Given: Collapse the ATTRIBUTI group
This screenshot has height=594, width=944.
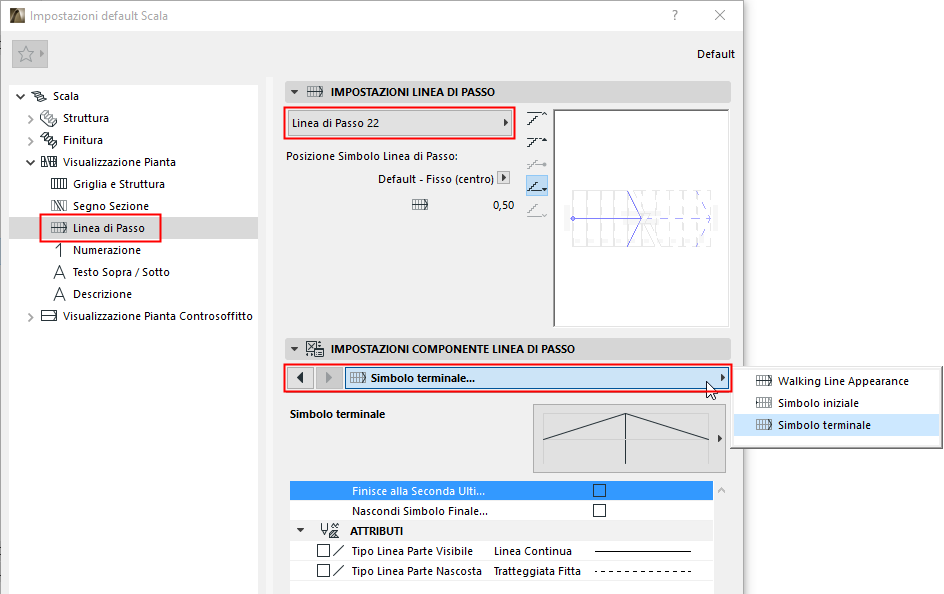Looking at the screenshot, I should point(300,531).
